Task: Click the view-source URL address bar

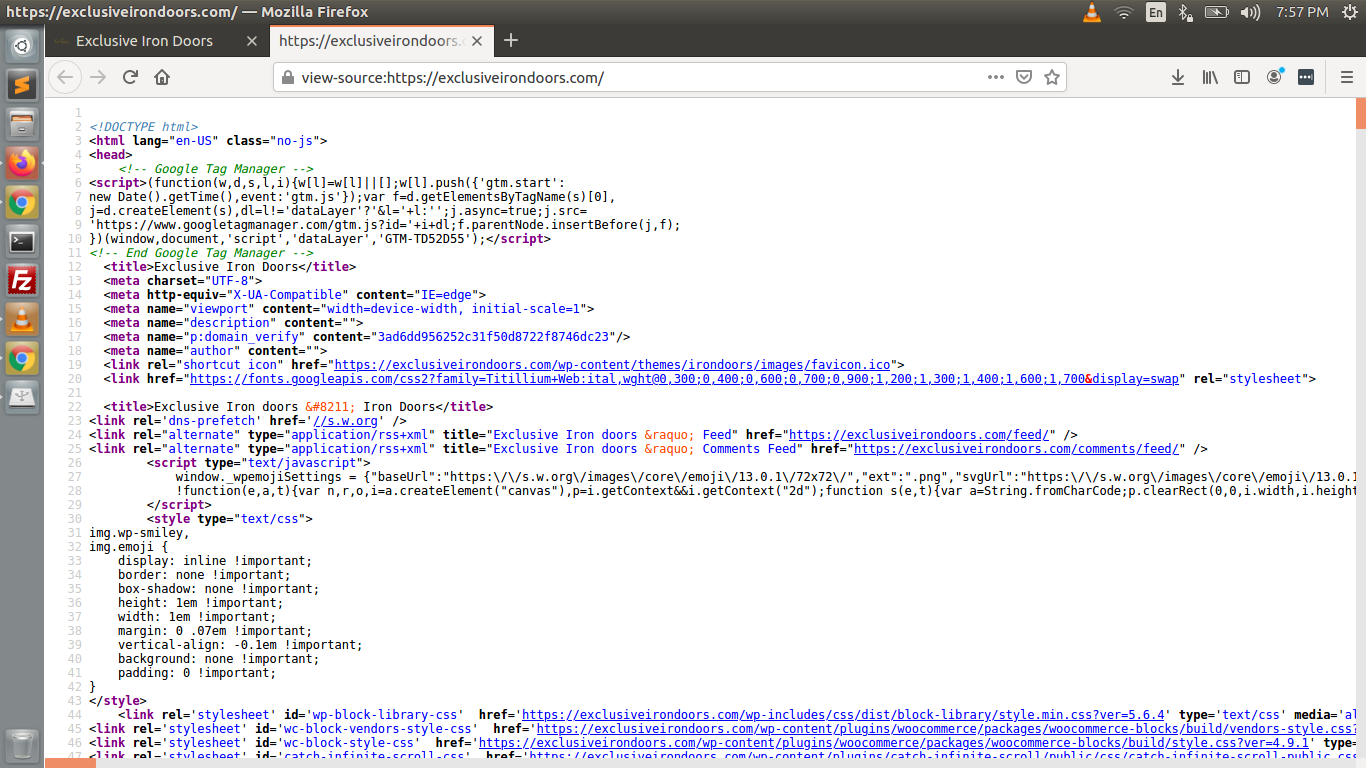Action: (630, 77)
